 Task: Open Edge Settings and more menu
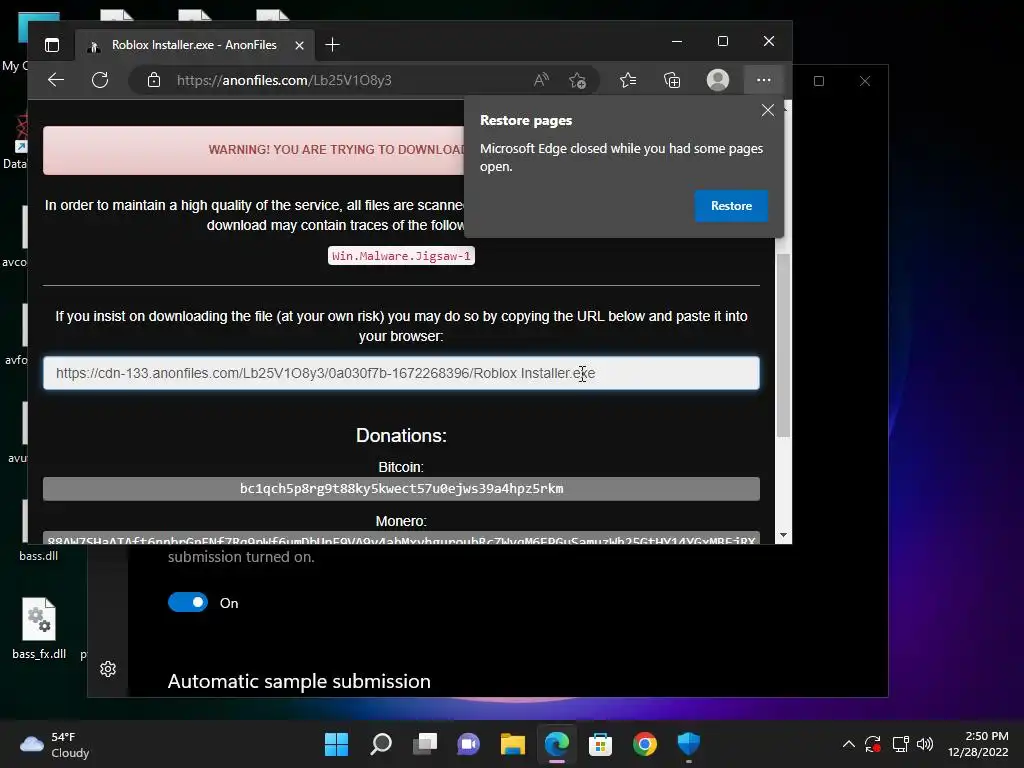point(763,80)
